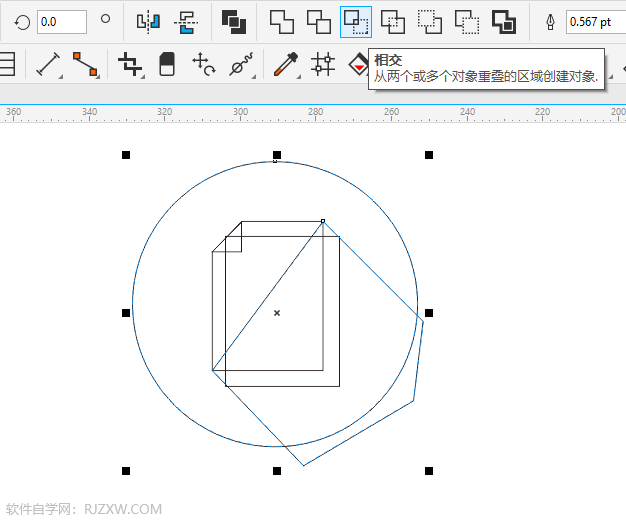626x526 pixels.
Task: Mirror the selection vertically
Action: pos(185,21)
